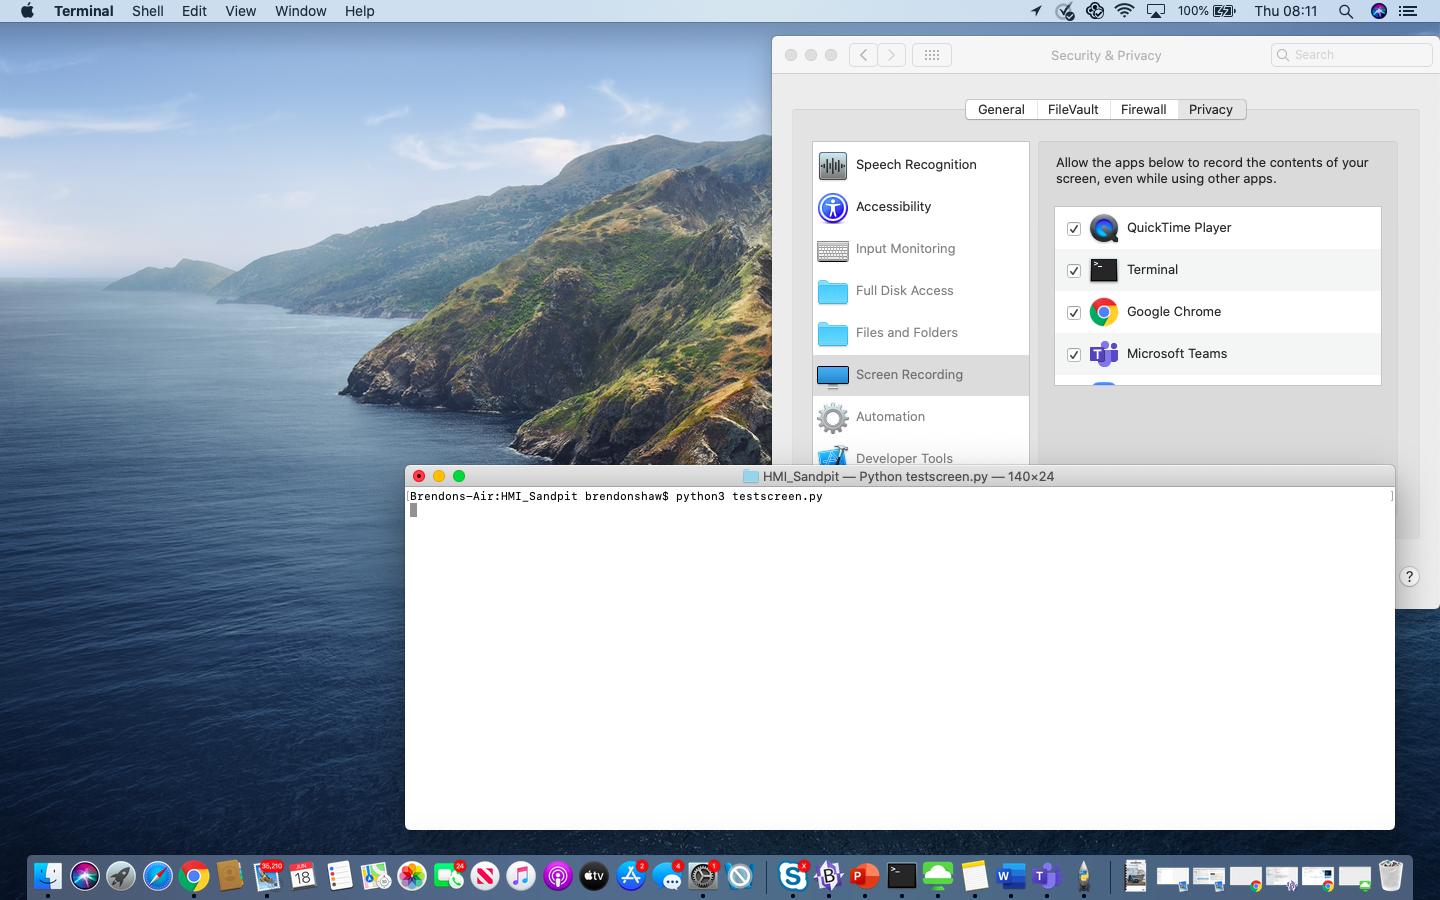Open Safari from the dock
1440x900 pixels.
pyautogui.click(x=158, y=877)
